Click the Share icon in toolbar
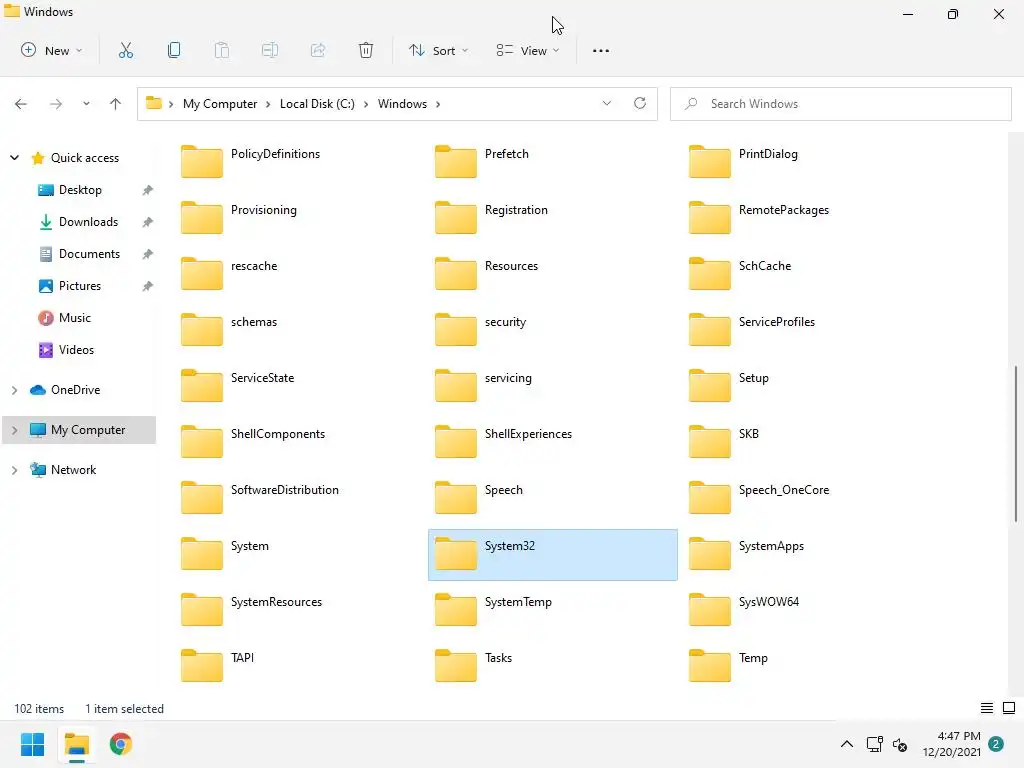The width and height of the screenshot is (1024, 768). tap(318, 50)
